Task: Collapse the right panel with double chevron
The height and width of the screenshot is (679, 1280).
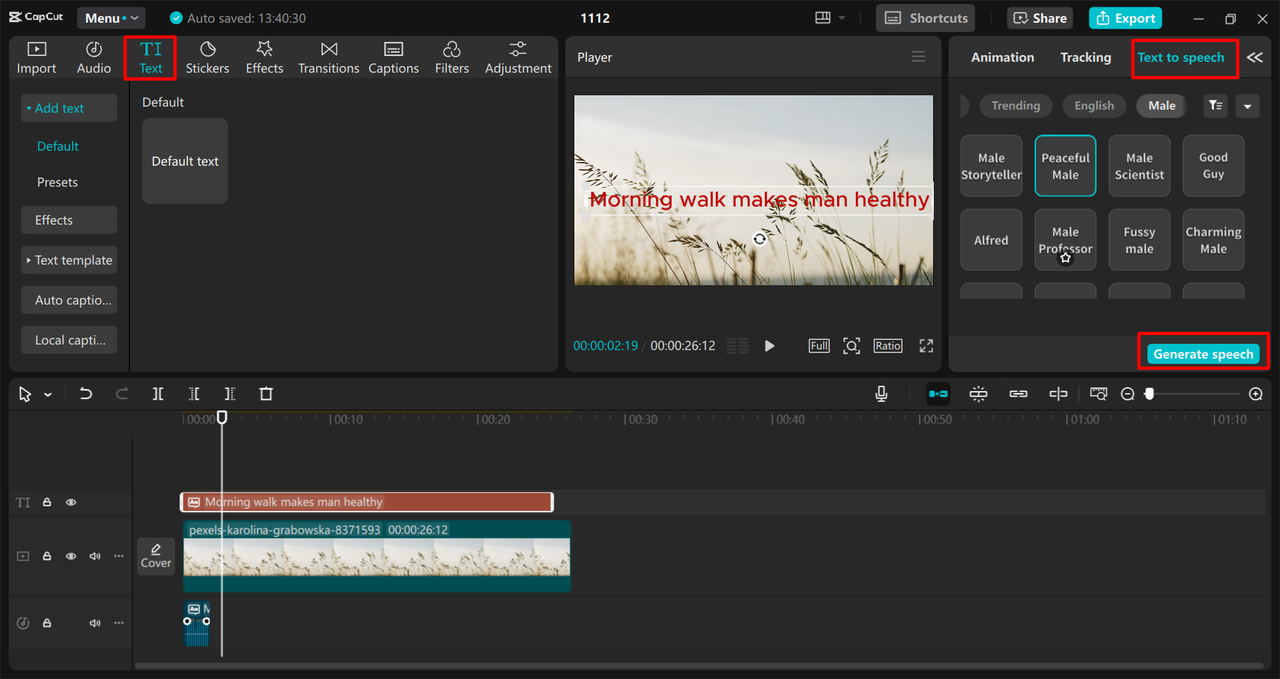Action: (1254, 58)
